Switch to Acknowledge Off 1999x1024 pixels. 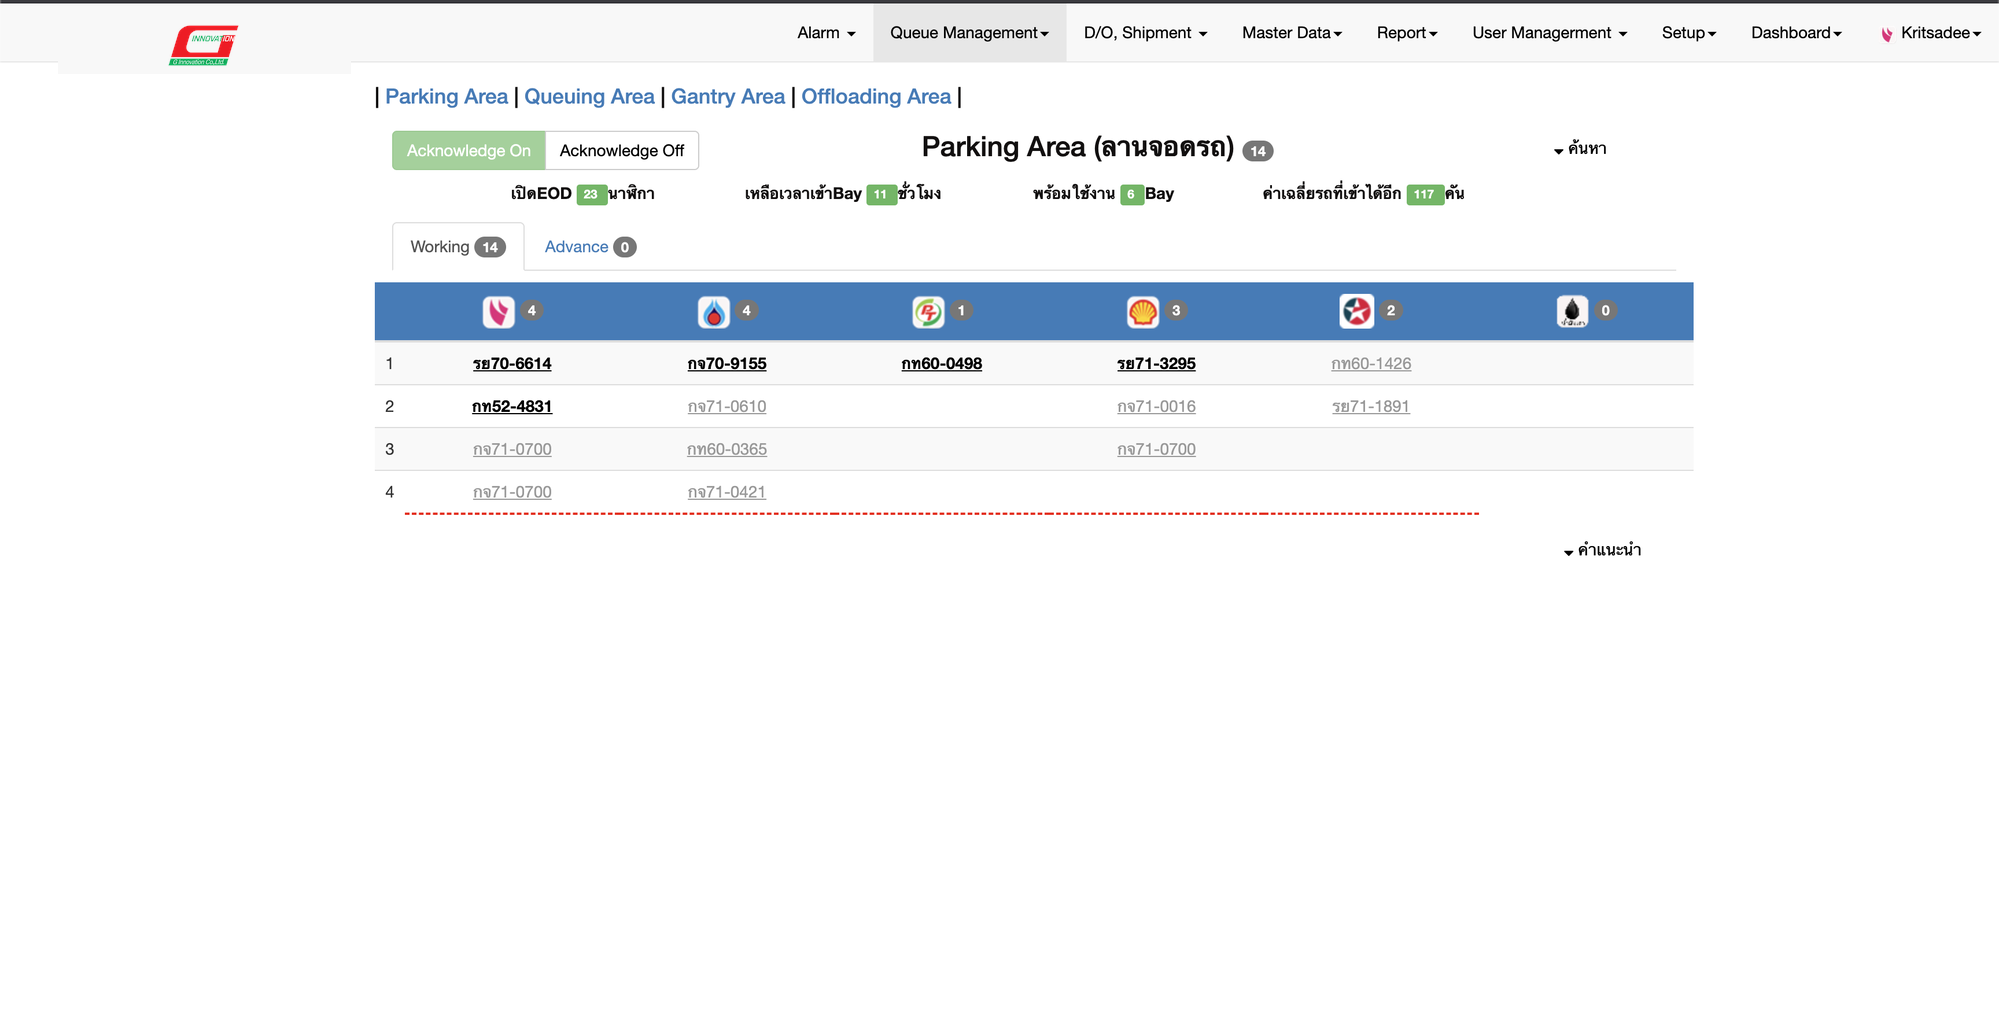622,150
